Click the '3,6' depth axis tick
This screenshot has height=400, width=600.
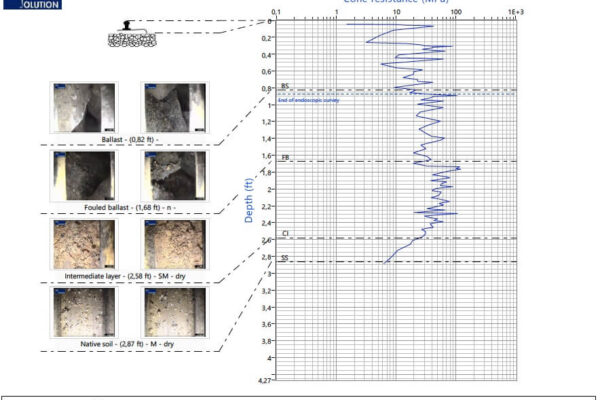267,324
